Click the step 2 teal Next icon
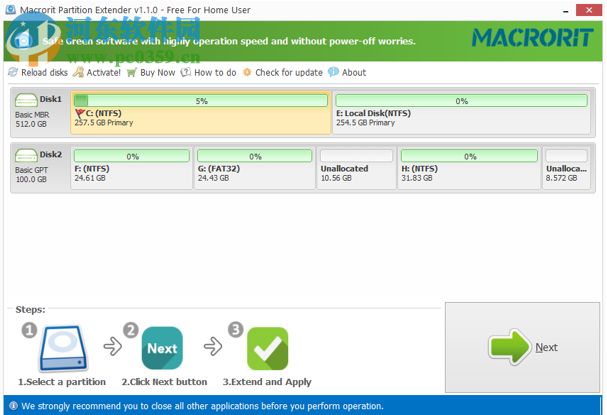Image resolution: width=607 pixels, height=415 pixels. (162, 348)
